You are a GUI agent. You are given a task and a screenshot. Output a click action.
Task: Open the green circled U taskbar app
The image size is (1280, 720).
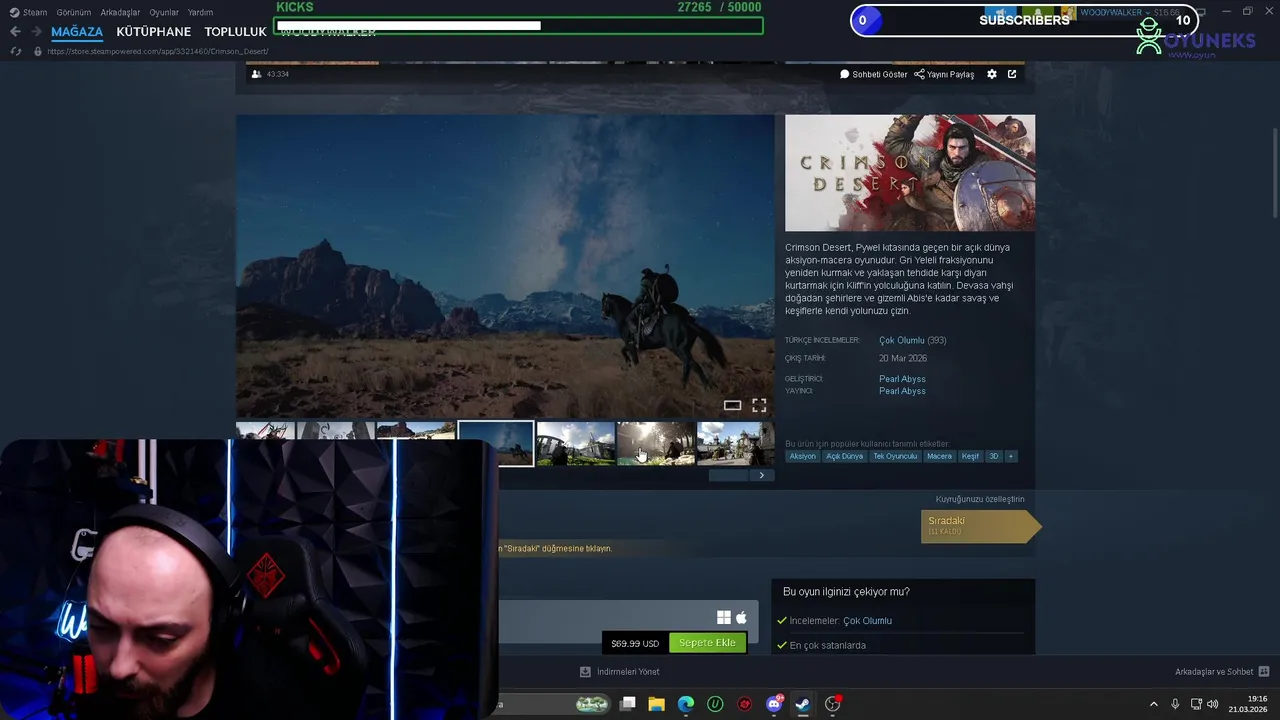[x=715, y=704]
